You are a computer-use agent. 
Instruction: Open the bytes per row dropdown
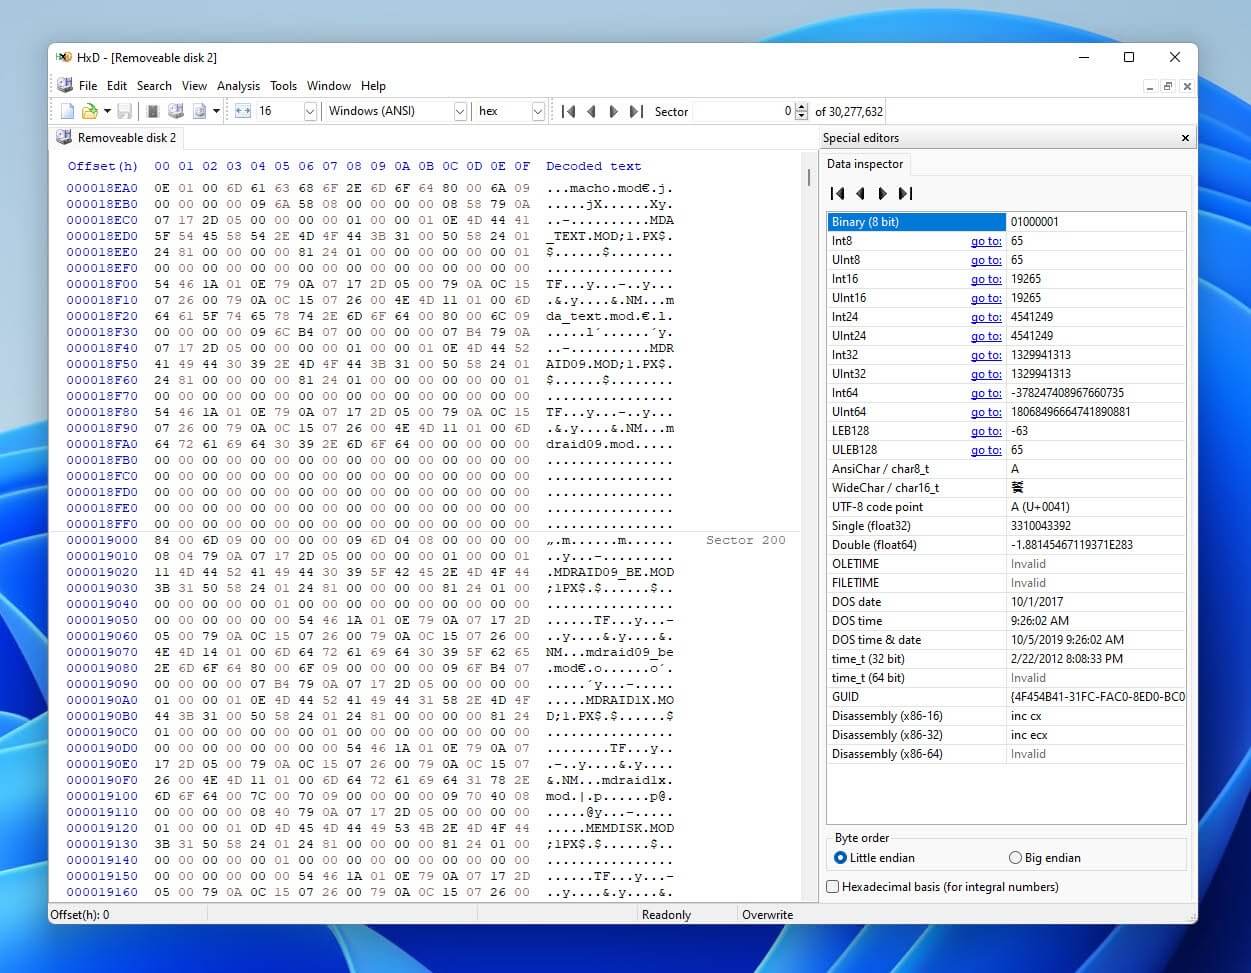pos(310,111)
